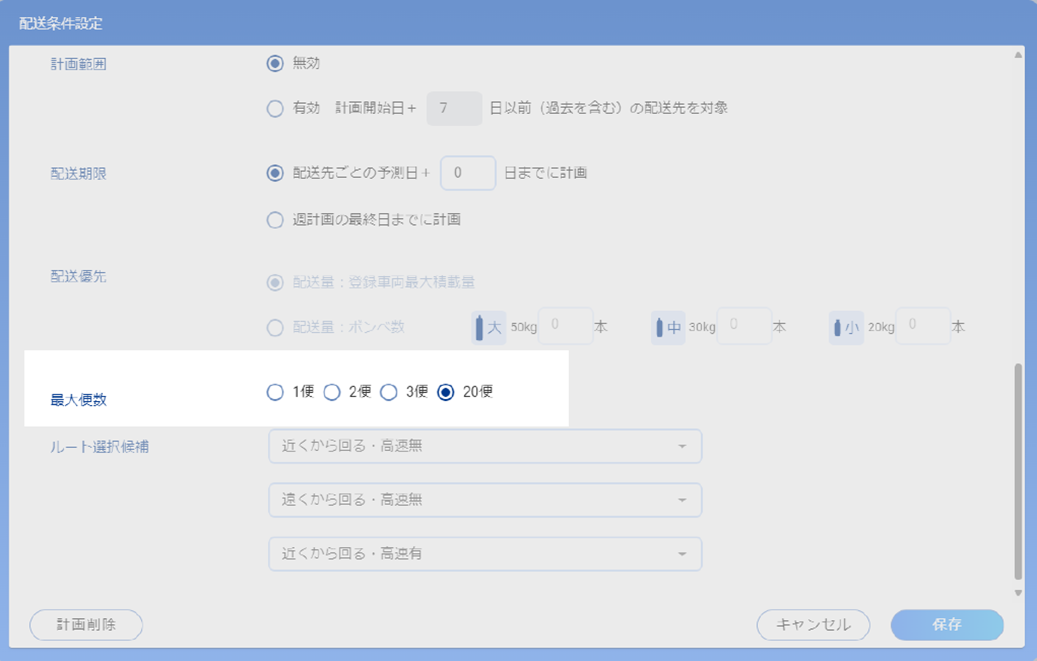Click the 最大便数 label
This screenshot has width=1037, height=661.
click(79, 400)
